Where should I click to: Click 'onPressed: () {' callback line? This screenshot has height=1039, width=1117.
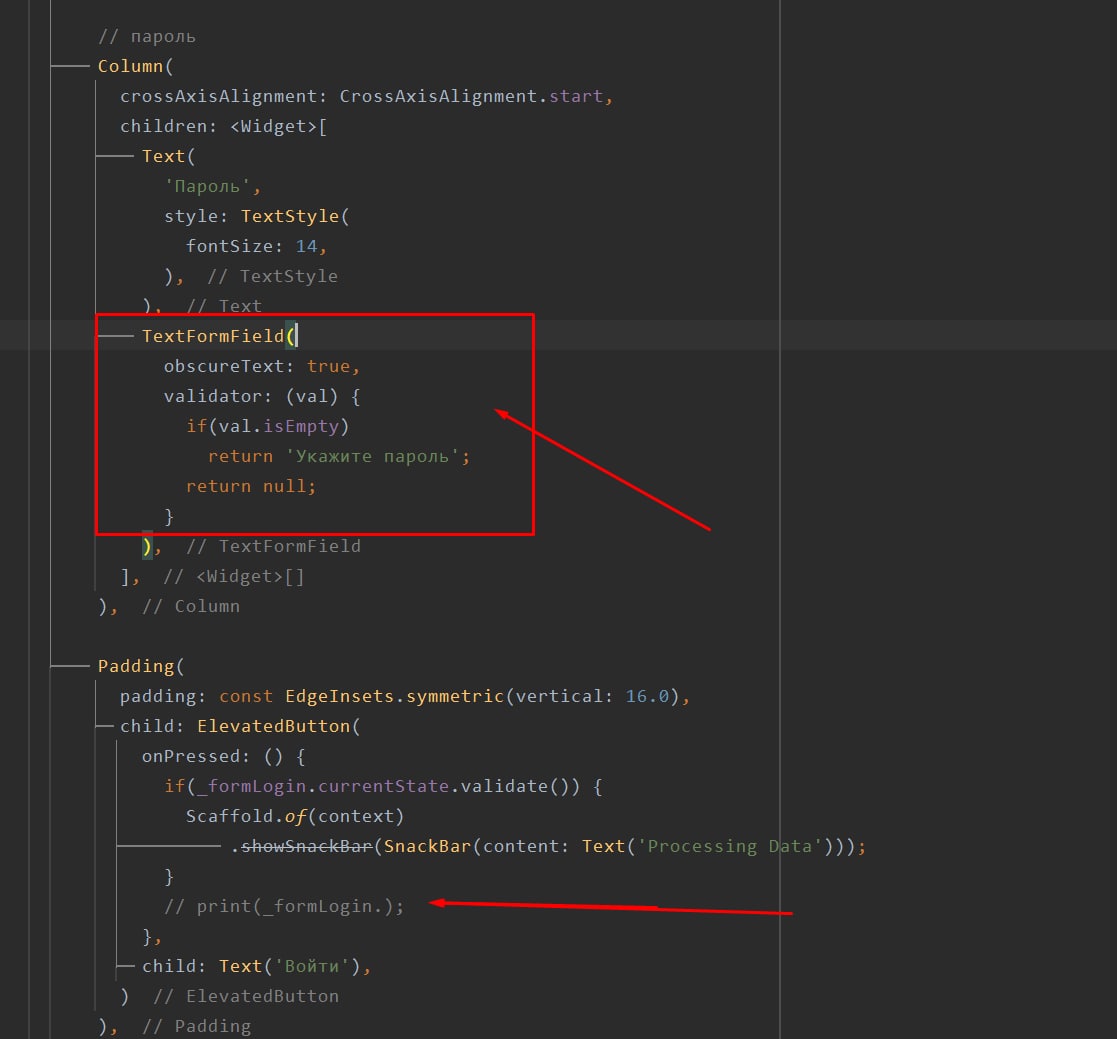pos(224,756)
